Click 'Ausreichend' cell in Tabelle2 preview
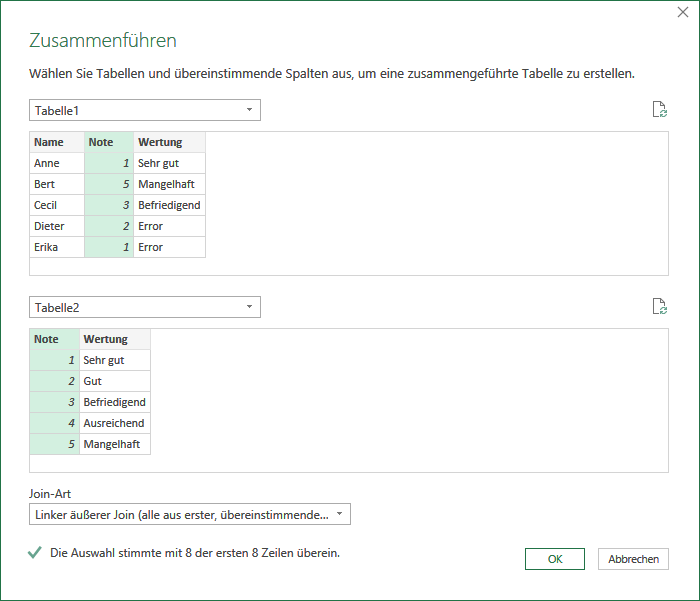Image resolution: width=700 pixels, height=601 pixels. [x=115, y=423]
